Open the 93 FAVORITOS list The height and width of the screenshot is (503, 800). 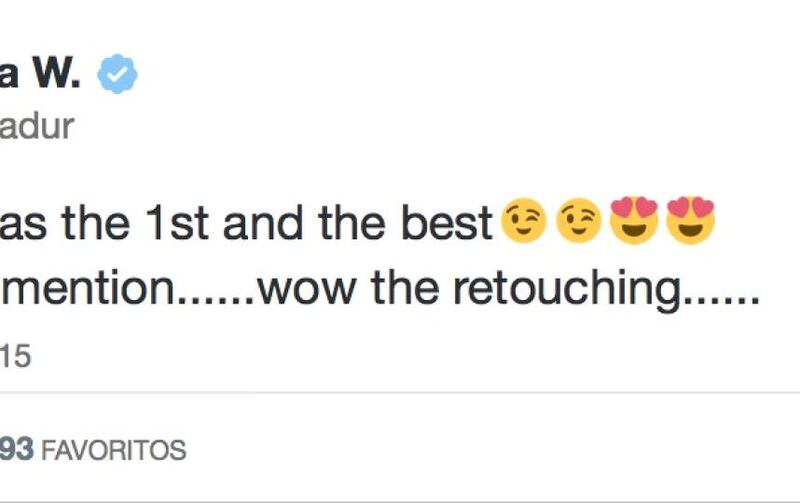click(93, 450)
